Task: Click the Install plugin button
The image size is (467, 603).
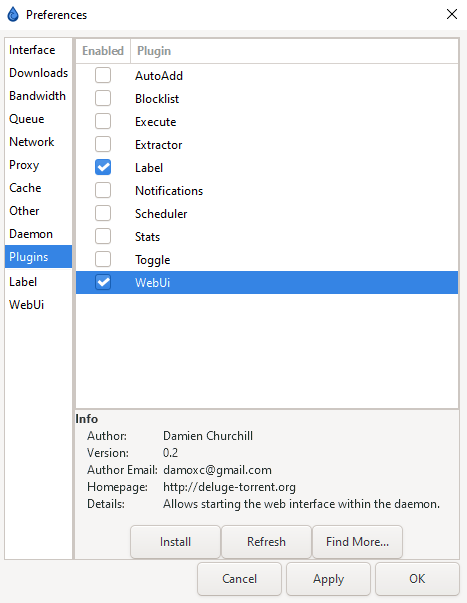Action: pos(175,541)
